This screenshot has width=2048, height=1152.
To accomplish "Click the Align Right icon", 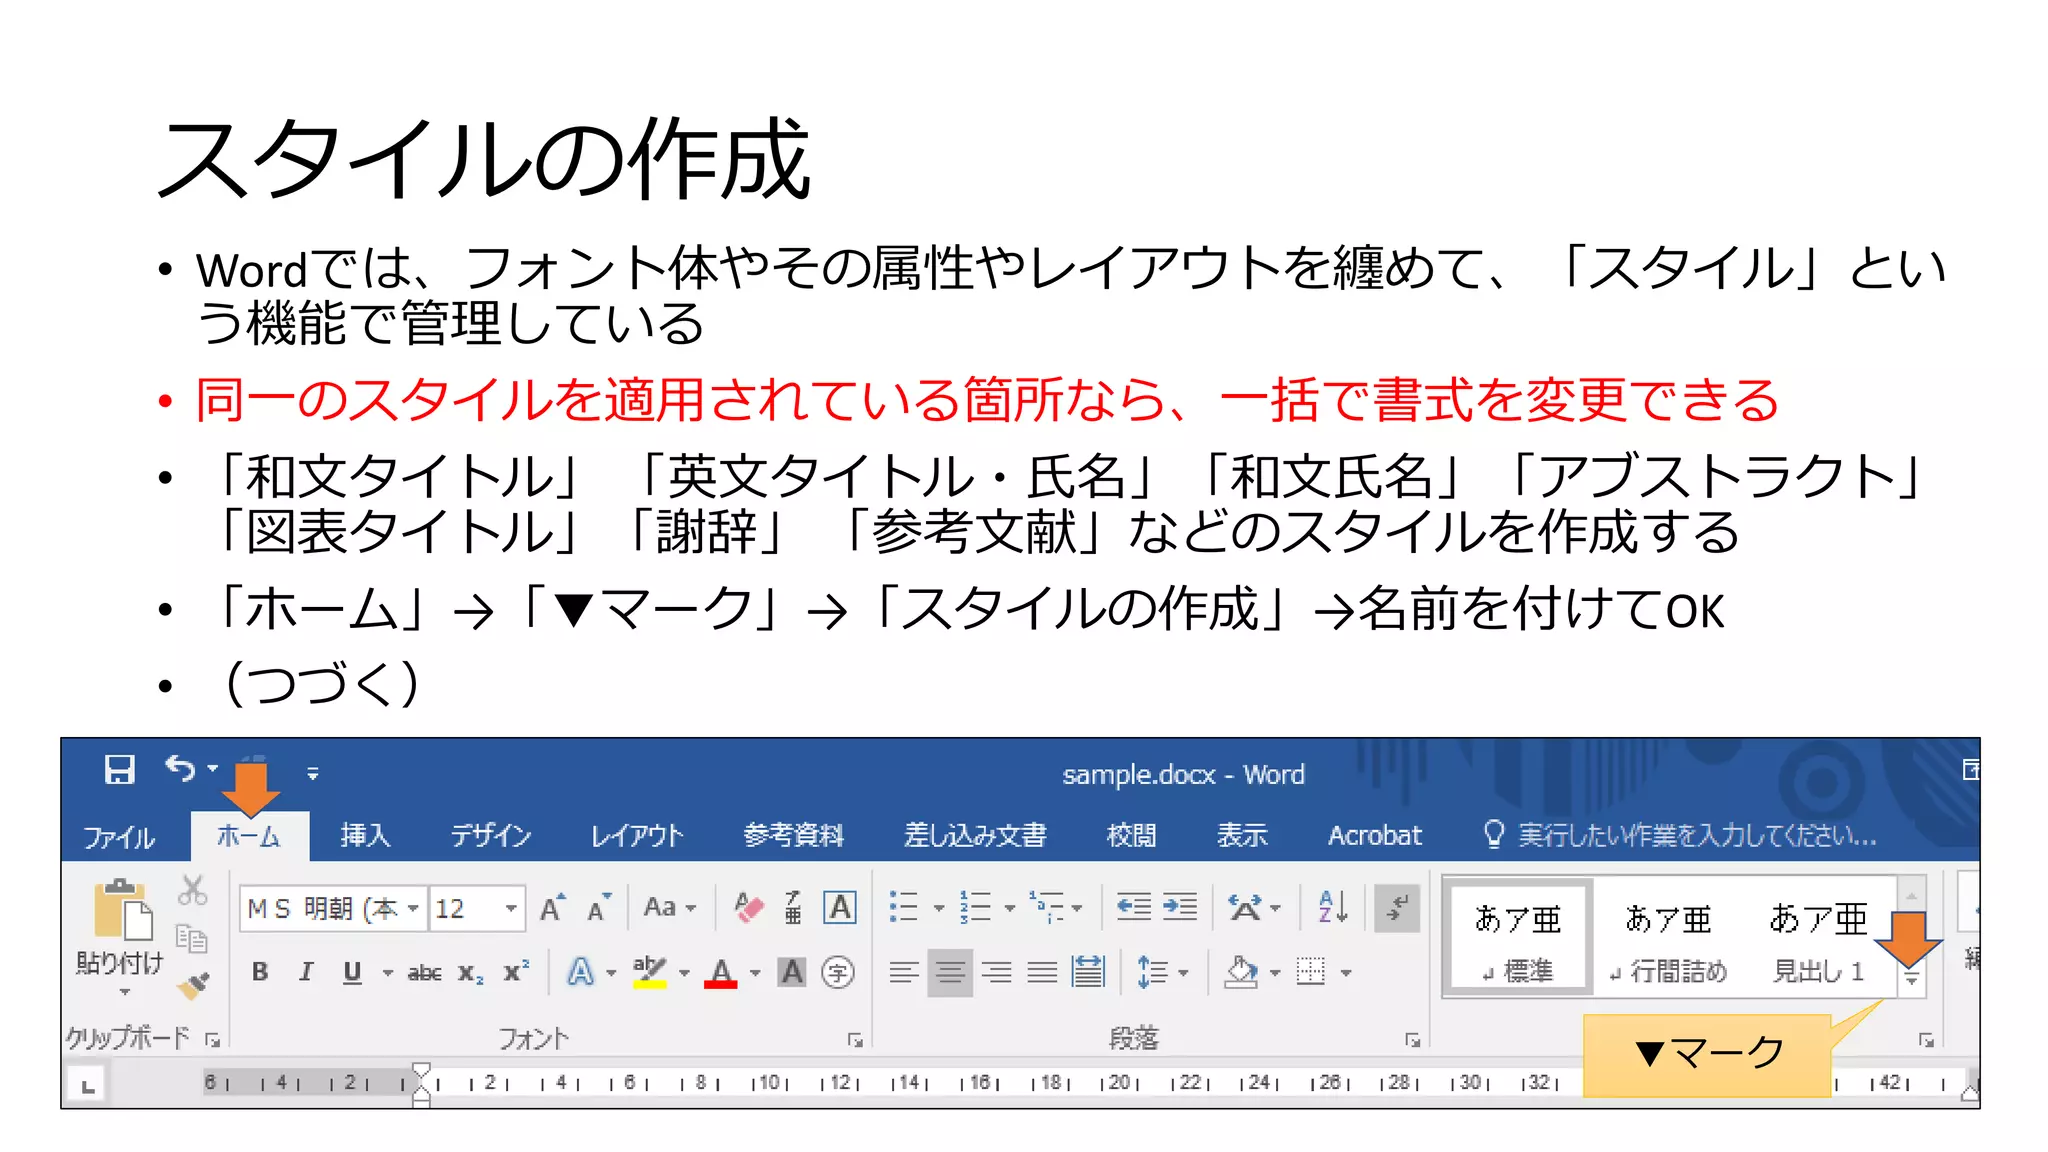I will pyautogui.click(x=996, y=972).
